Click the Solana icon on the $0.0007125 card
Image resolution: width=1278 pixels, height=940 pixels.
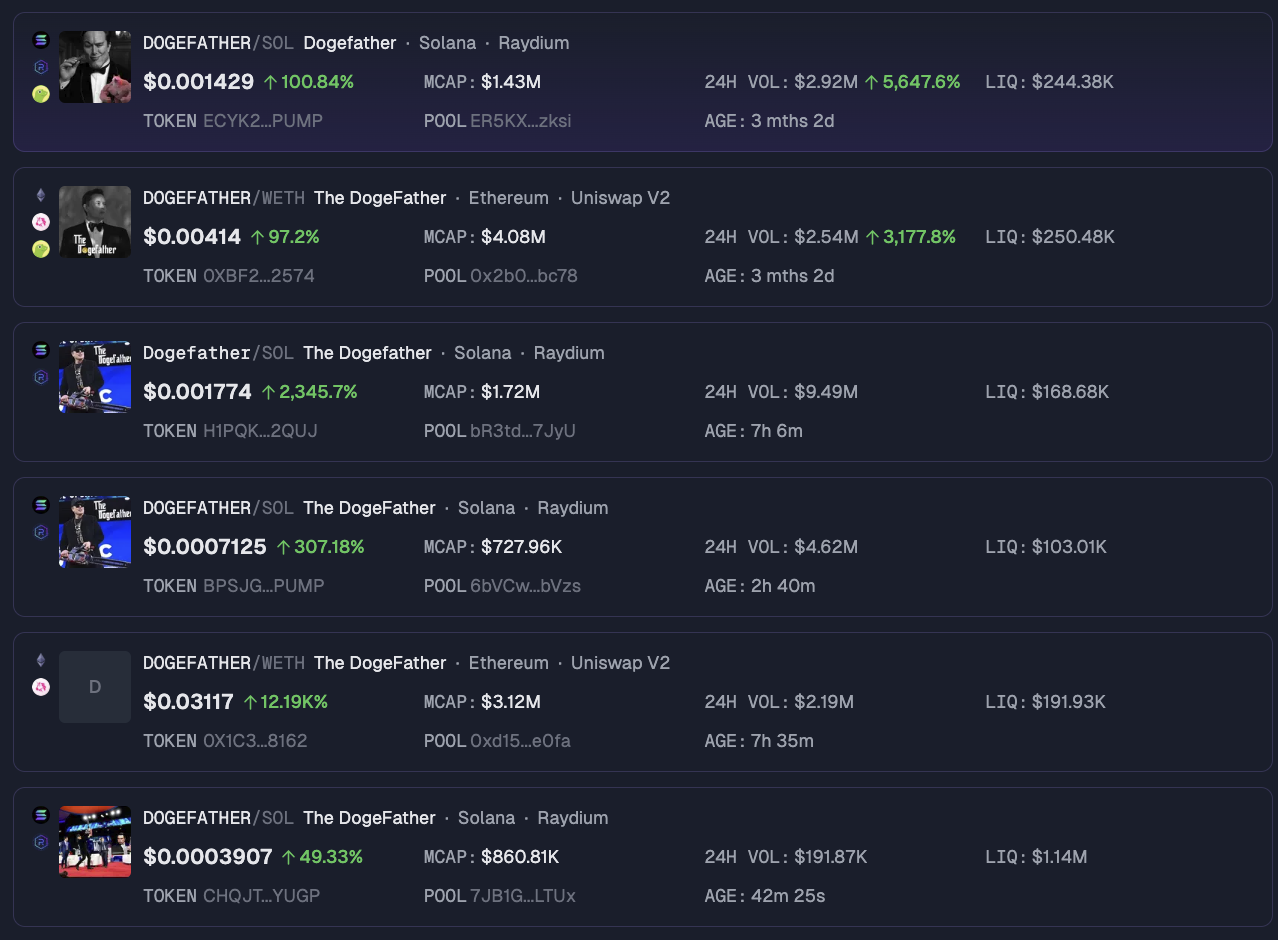(41, 506)
